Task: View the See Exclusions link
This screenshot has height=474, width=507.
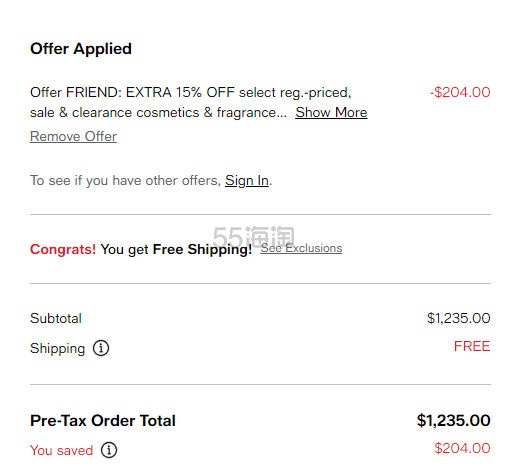Action: 301,248
